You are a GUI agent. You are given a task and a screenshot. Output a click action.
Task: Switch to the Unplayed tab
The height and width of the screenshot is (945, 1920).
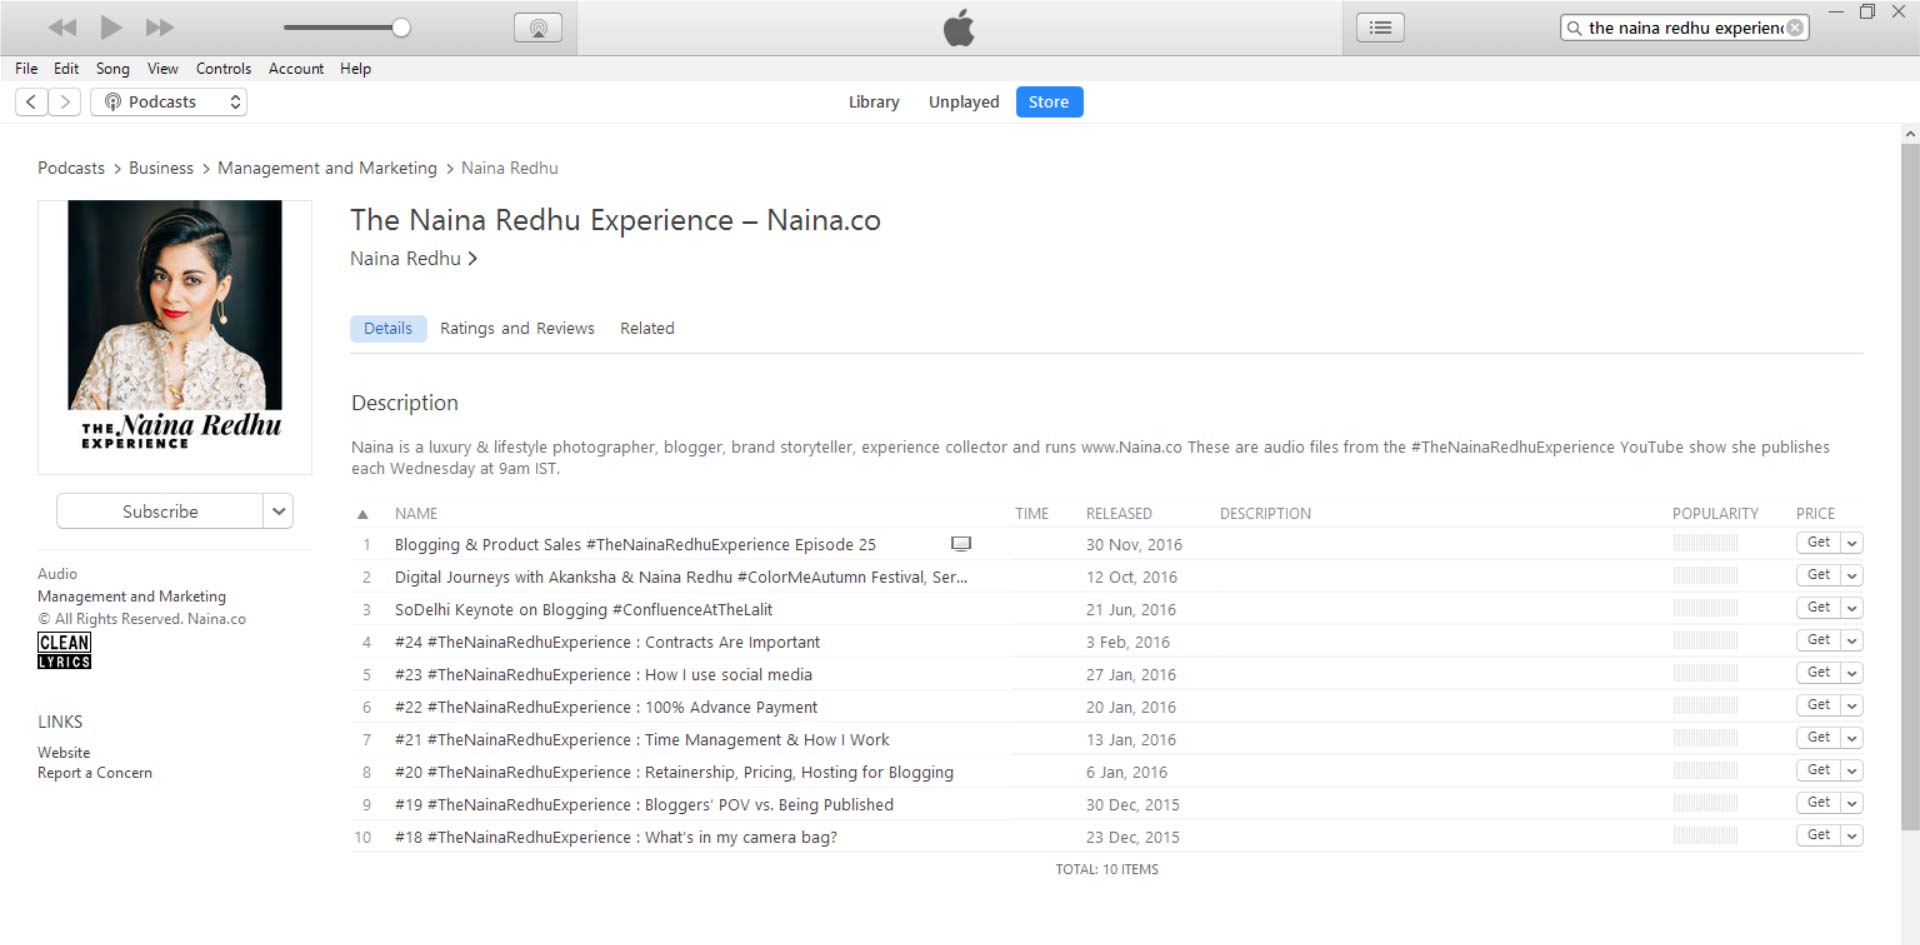pos(964,102)
